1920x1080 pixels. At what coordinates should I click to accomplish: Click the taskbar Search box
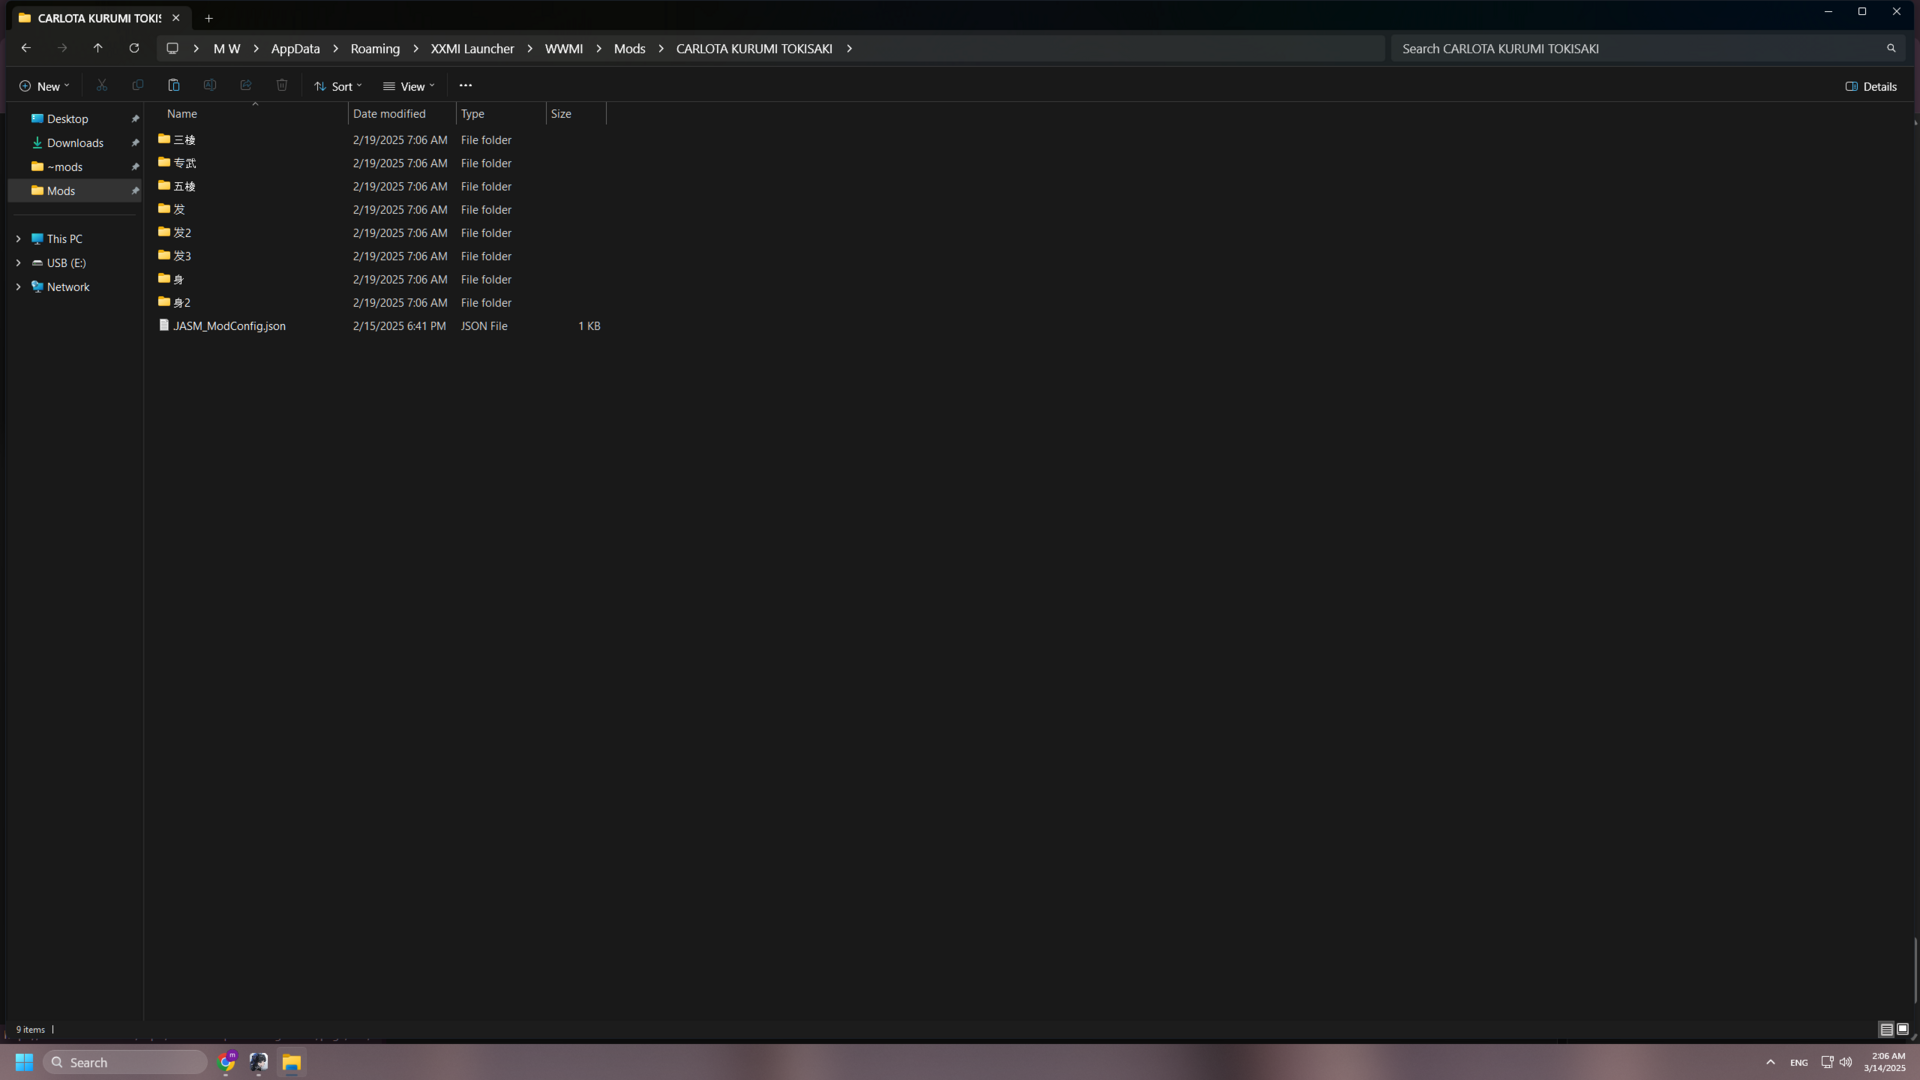125,1062
